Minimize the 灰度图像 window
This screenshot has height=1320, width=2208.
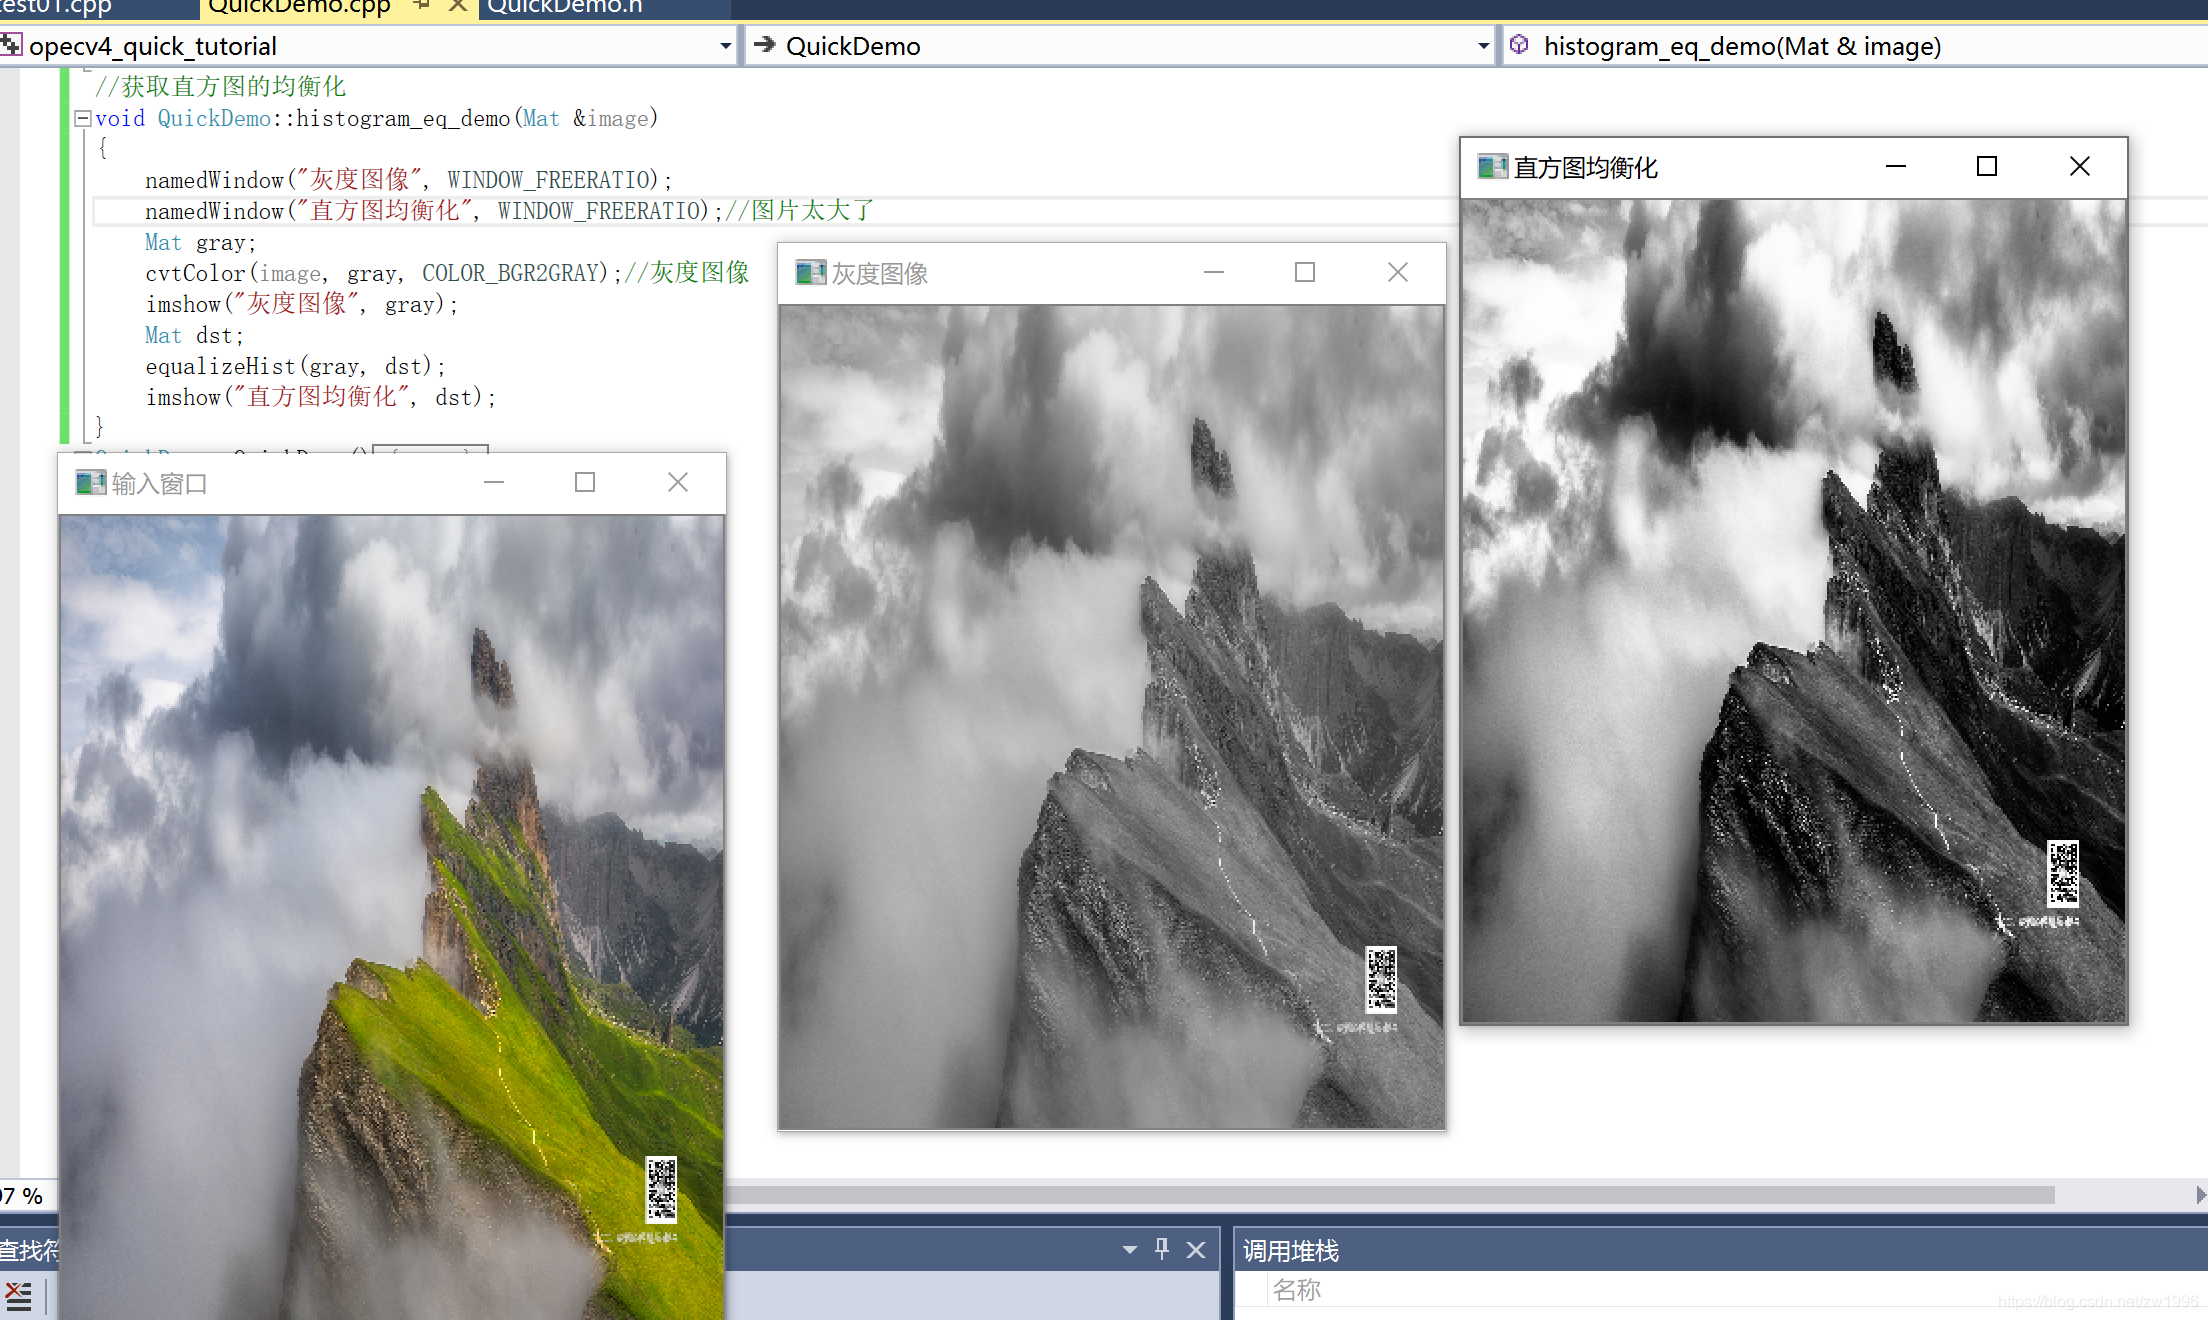[1213, 272]
